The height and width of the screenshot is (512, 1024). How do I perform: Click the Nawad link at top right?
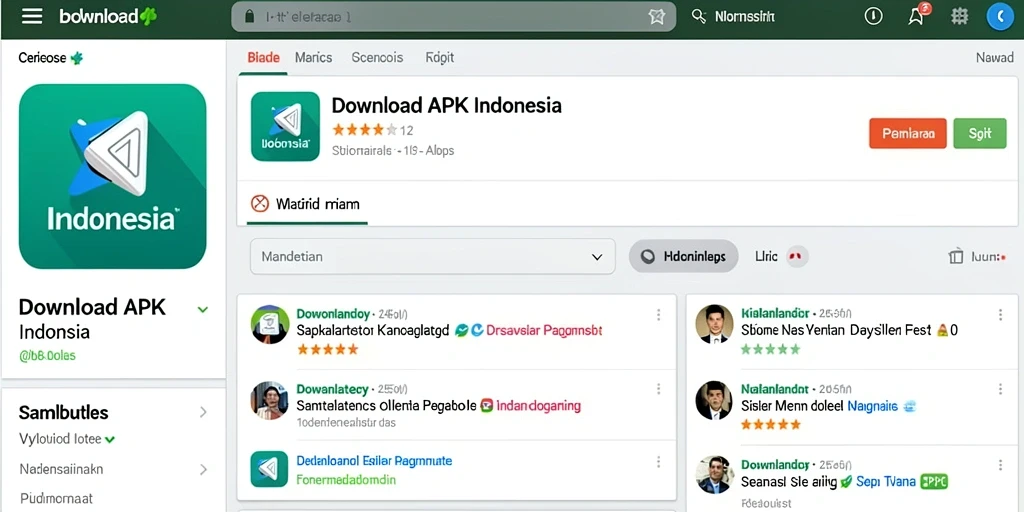click(995, 57)
